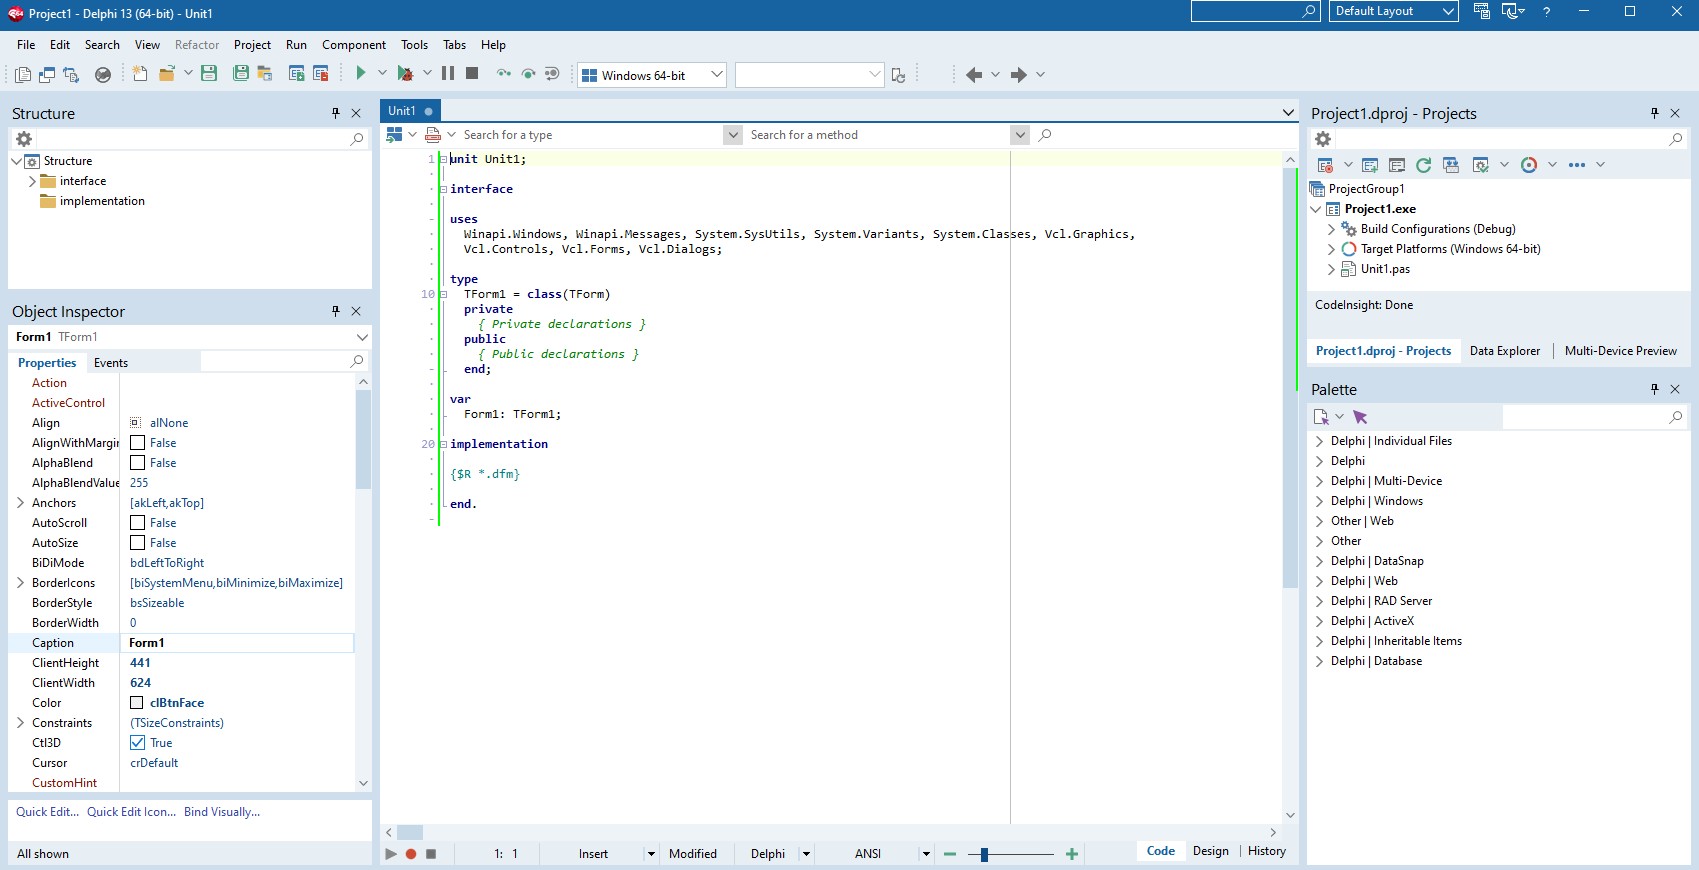Open the Windows 64-bit platform dropdown
Image resolution: width=1699 pixels, height=870 pixels.
click(x=716, y=74)
